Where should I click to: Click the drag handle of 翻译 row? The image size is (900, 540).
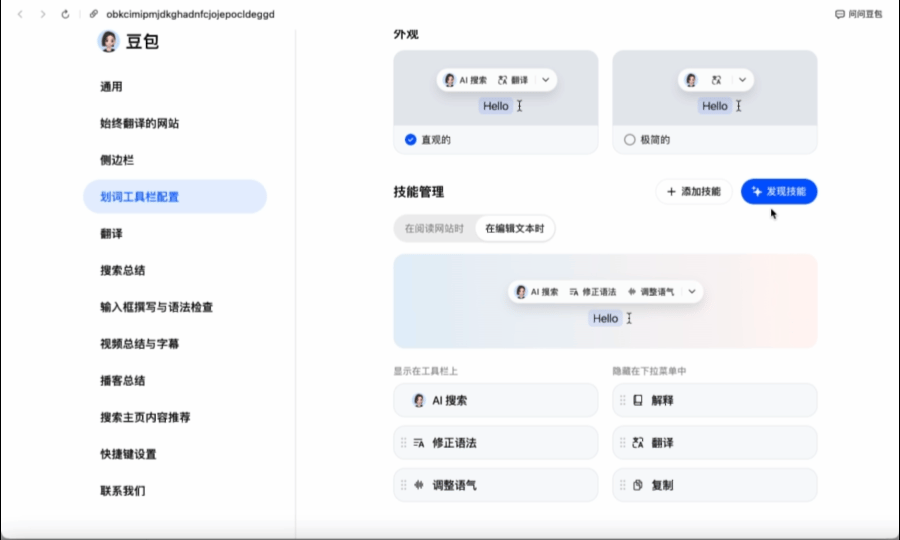[x=623, y=443]
